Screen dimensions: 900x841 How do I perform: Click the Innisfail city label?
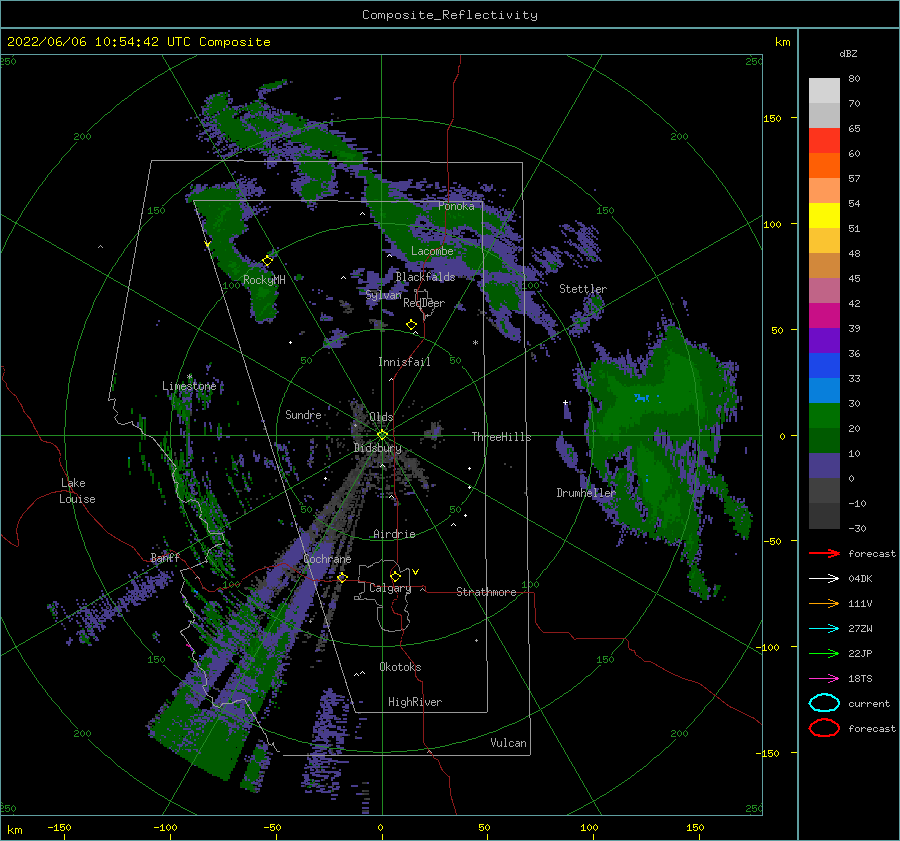click(x=404, y=362)
